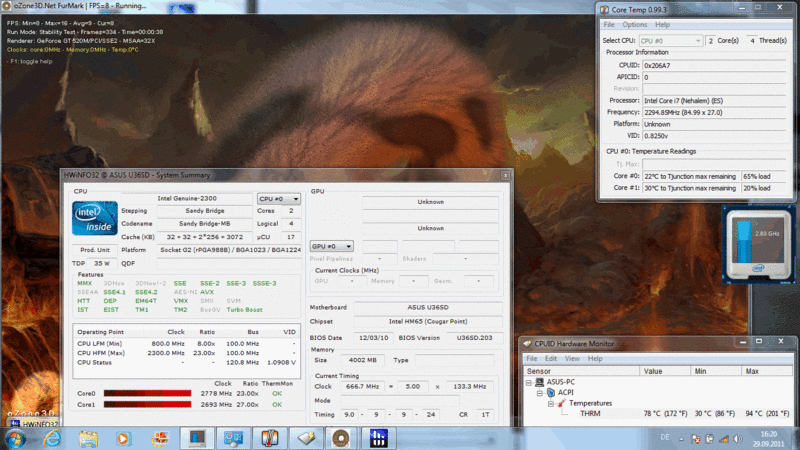
Task: Open the blue bar-graph app on taskbar
Action: pos(378,438)
